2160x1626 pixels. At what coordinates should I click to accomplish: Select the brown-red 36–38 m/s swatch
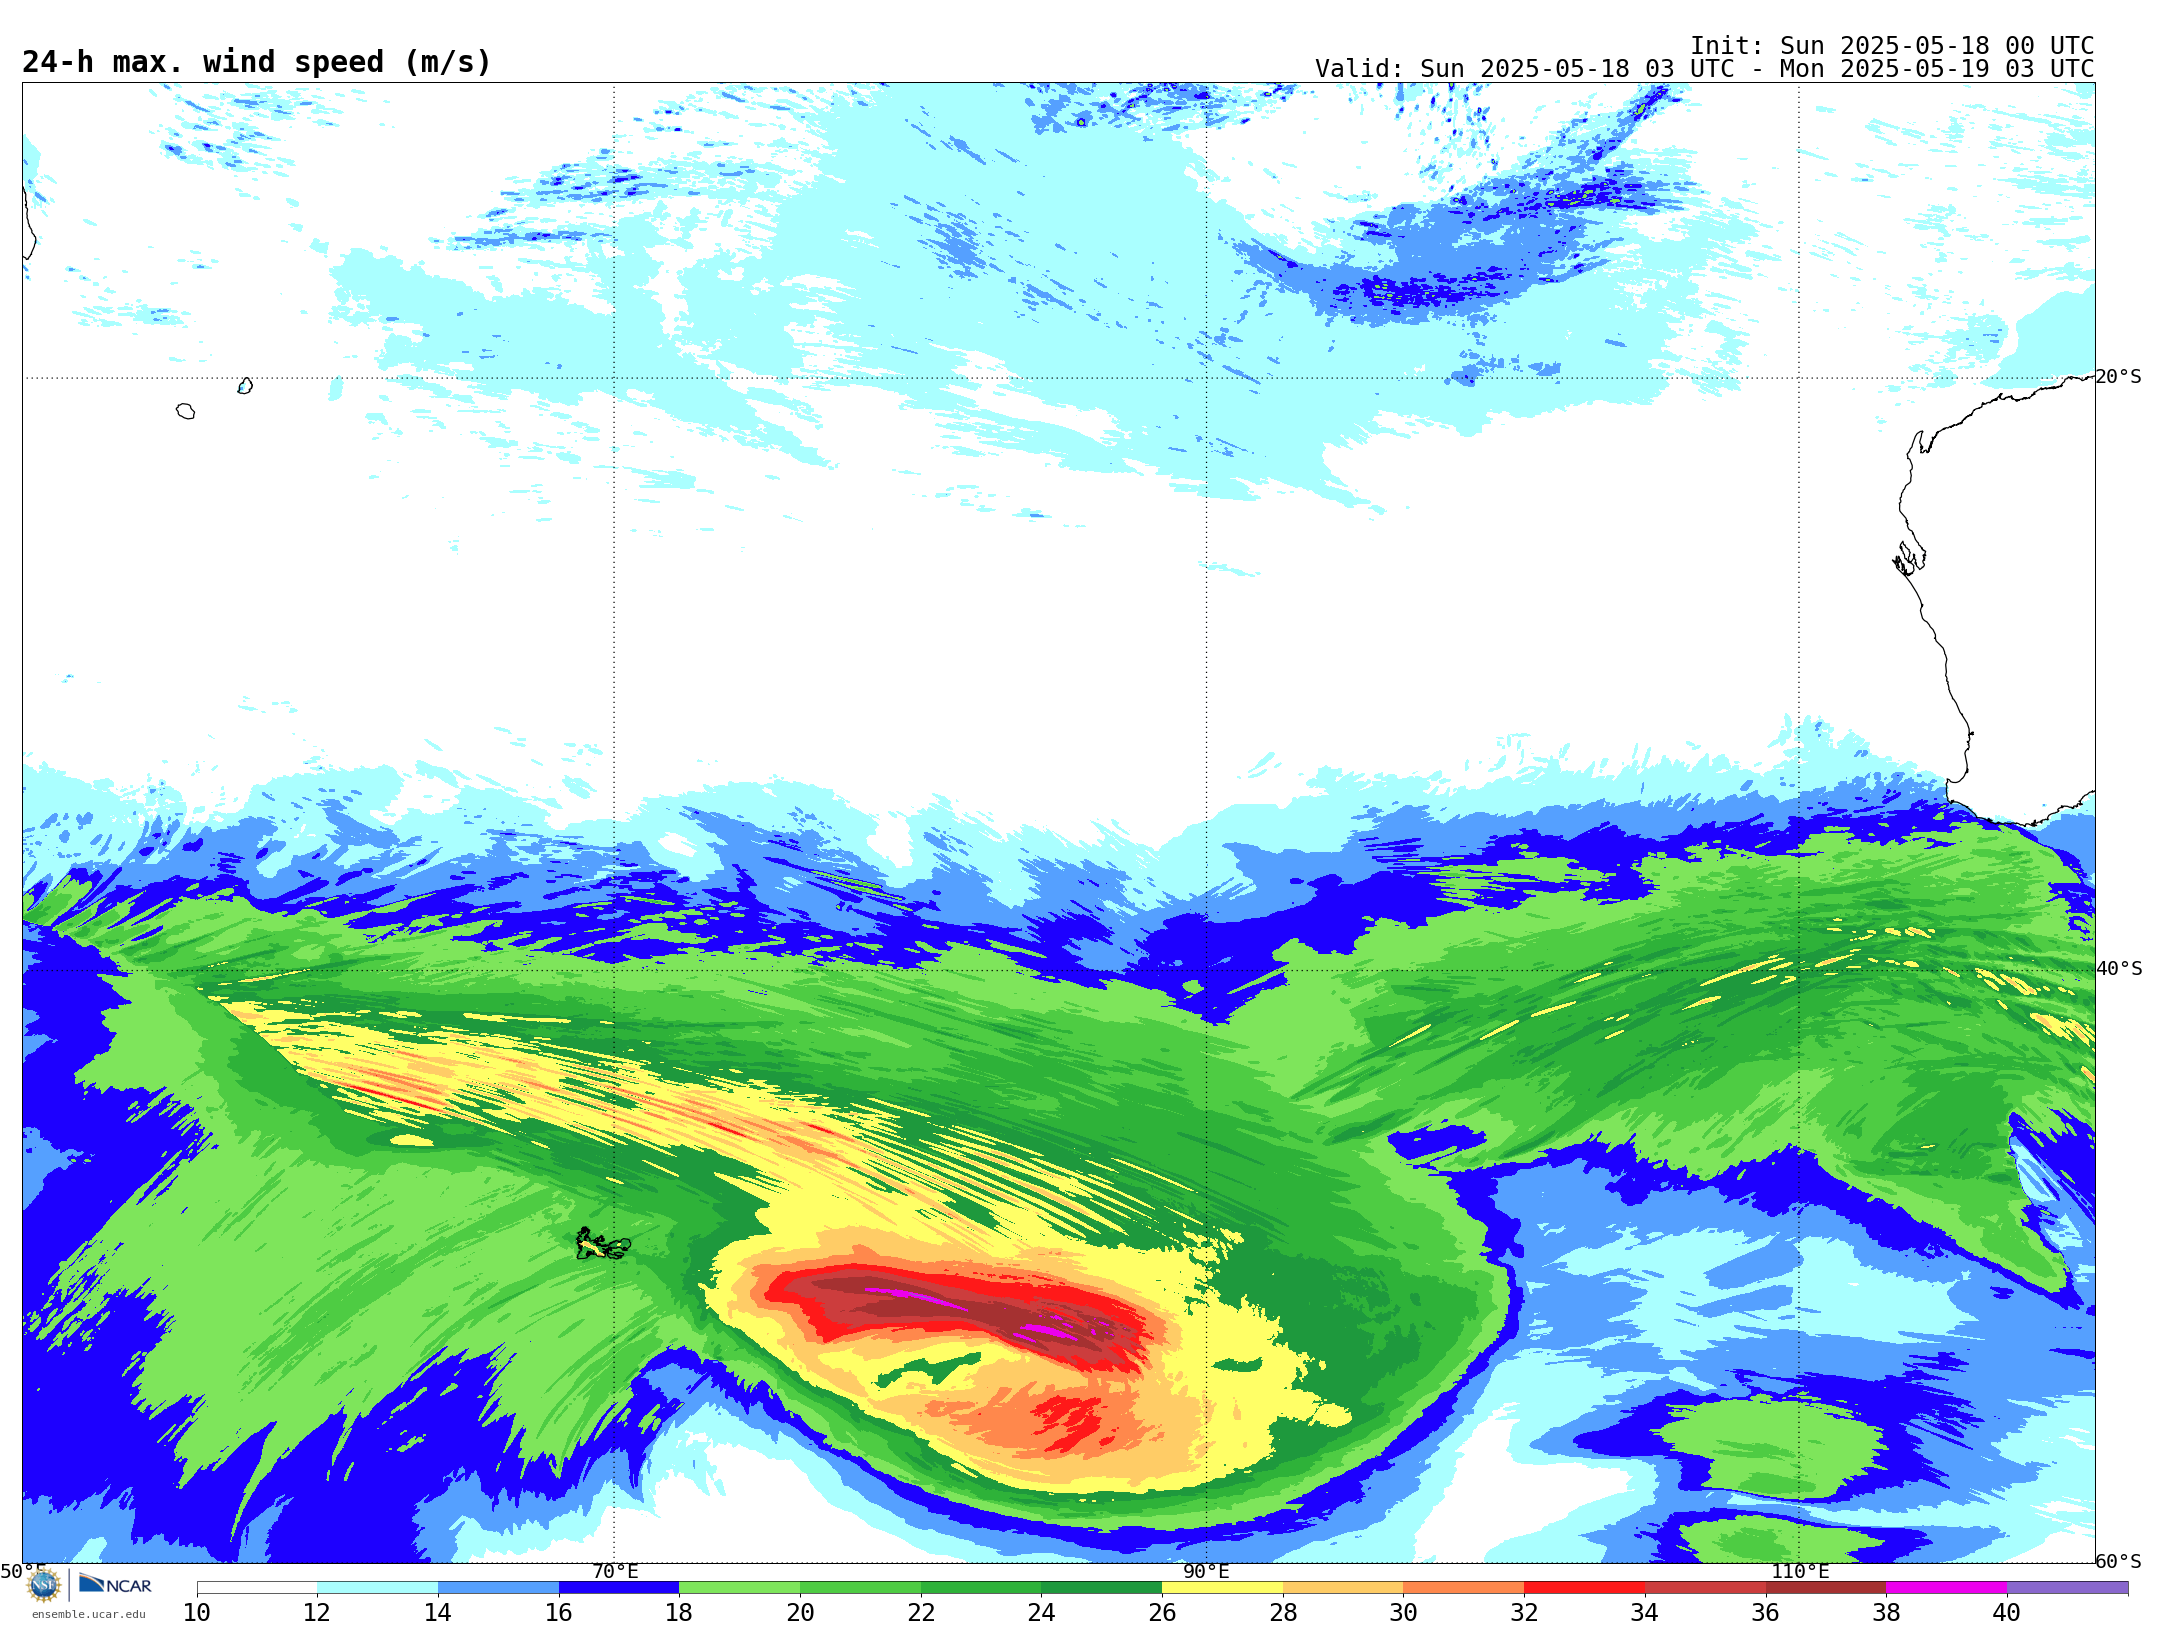(1825, 1588)
